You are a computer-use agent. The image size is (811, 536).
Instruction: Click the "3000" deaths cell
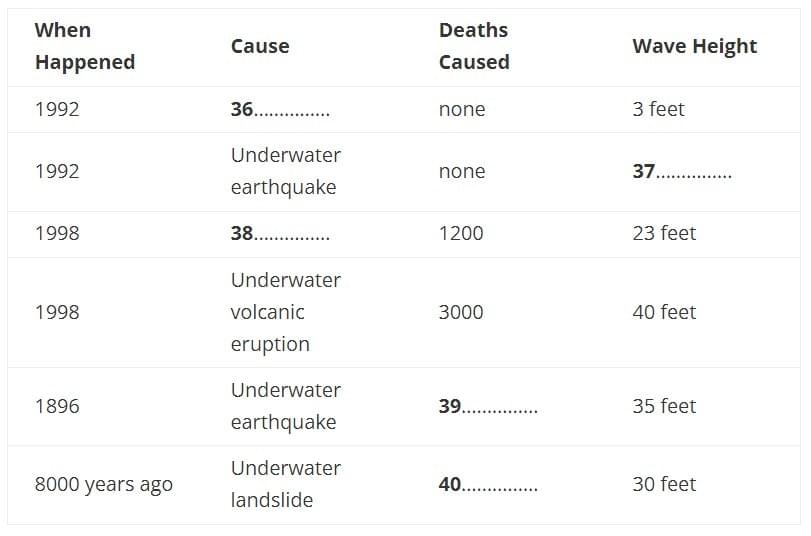pyautogui.click(x=460, y=312)
